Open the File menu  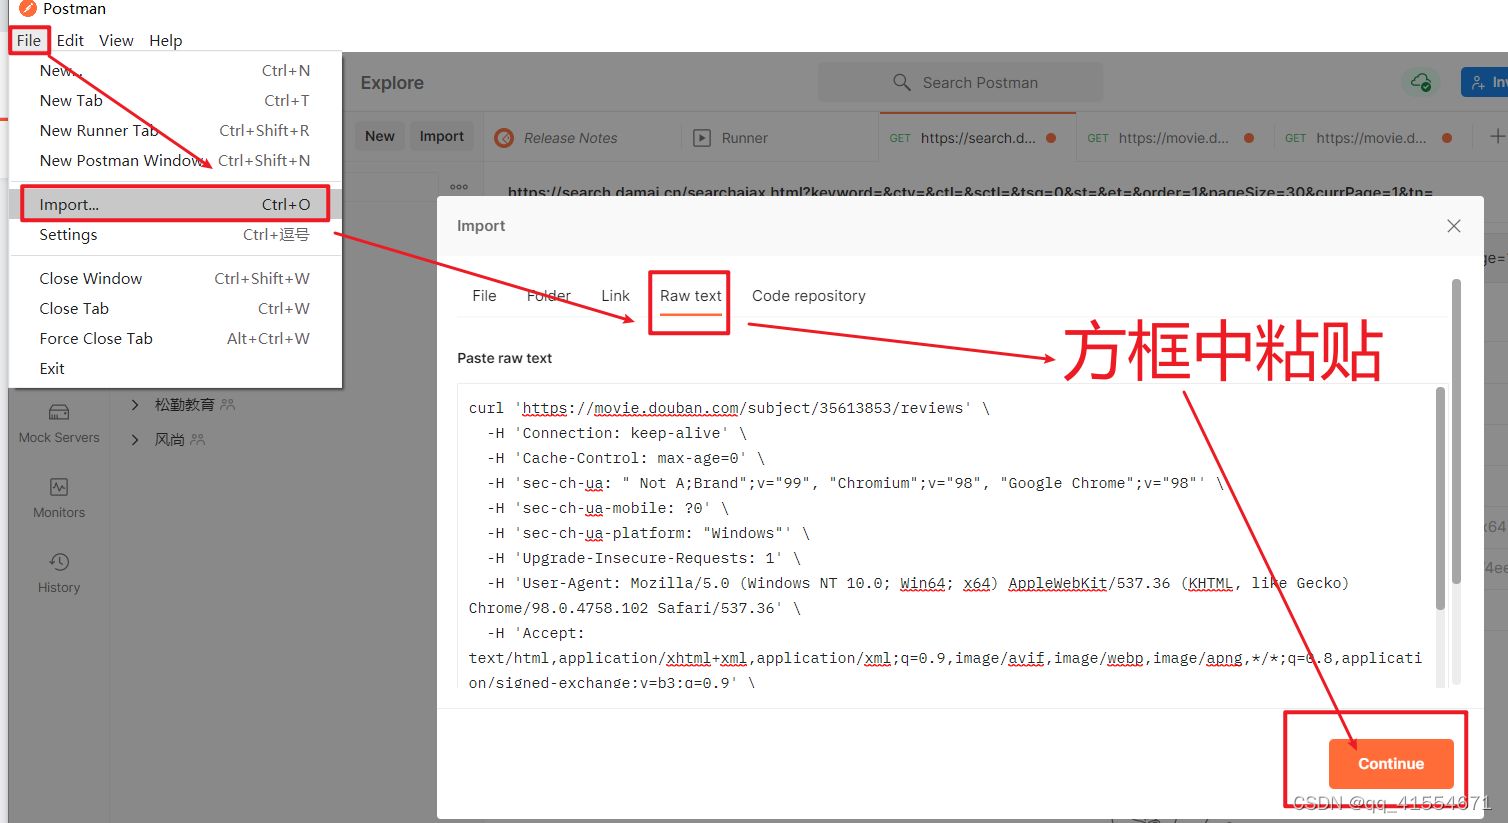29,41
